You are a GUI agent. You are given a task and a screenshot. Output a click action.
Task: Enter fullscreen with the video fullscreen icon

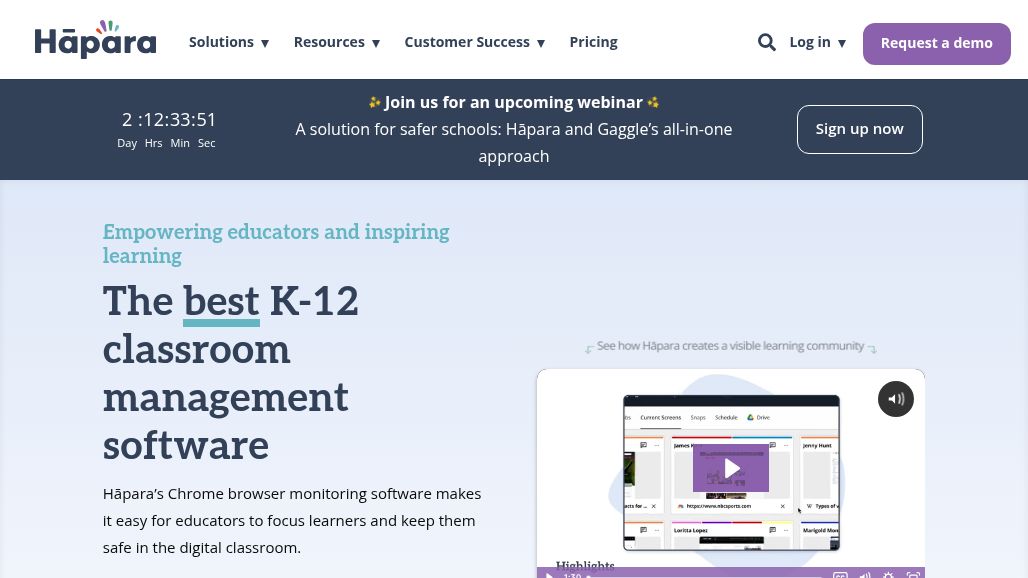coord(913,575)
